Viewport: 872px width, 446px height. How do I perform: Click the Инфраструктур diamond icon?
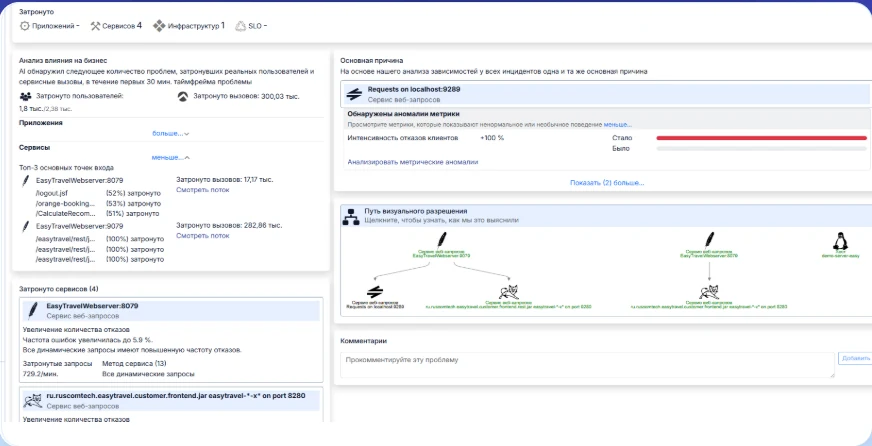click(x=159, y=26)
